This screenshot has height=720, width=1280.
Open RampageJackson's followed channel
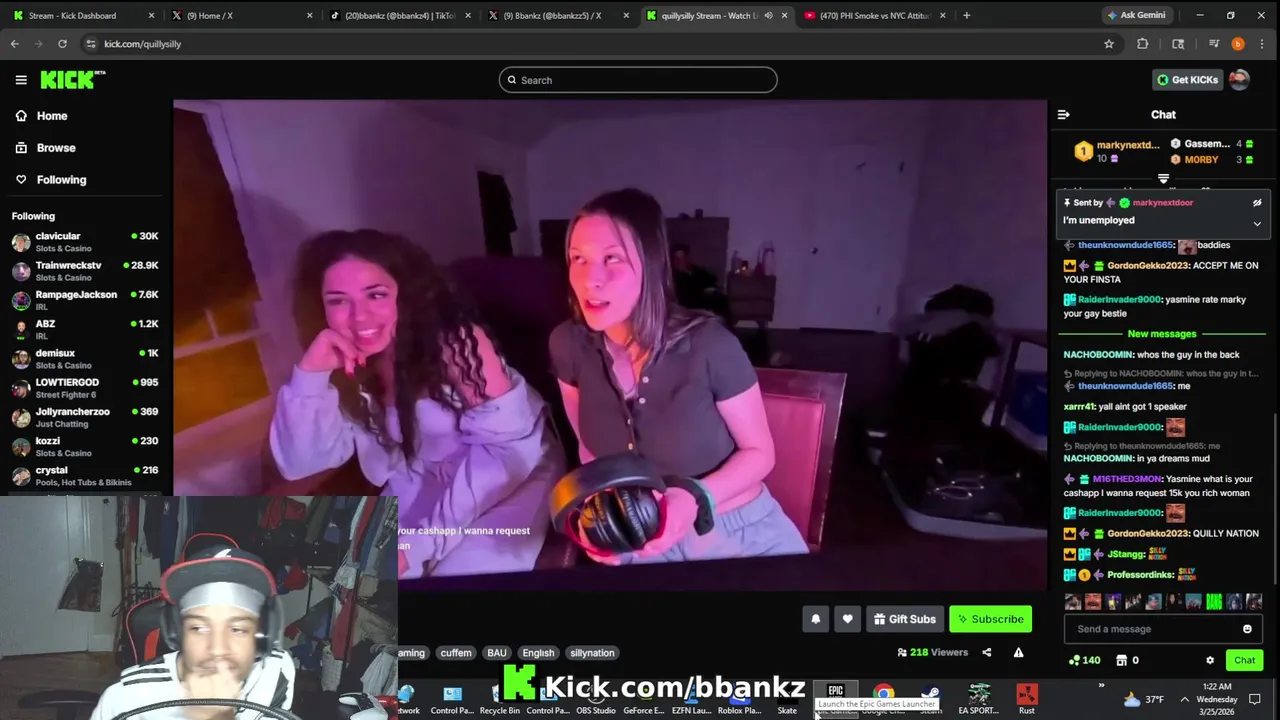coord(85,300)
